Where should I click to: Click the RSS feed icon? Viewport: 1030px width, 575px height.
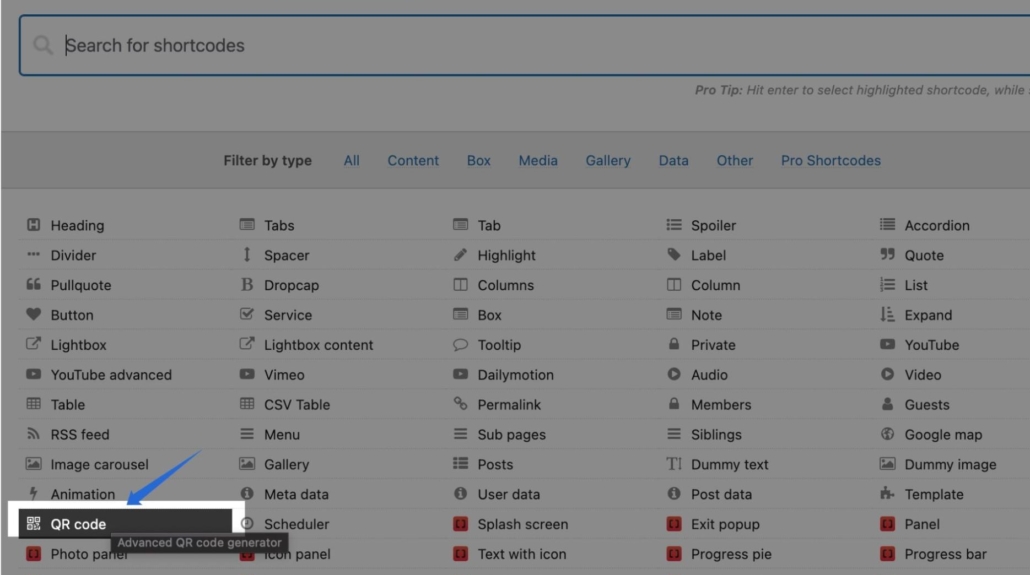(x=34, y=434)
